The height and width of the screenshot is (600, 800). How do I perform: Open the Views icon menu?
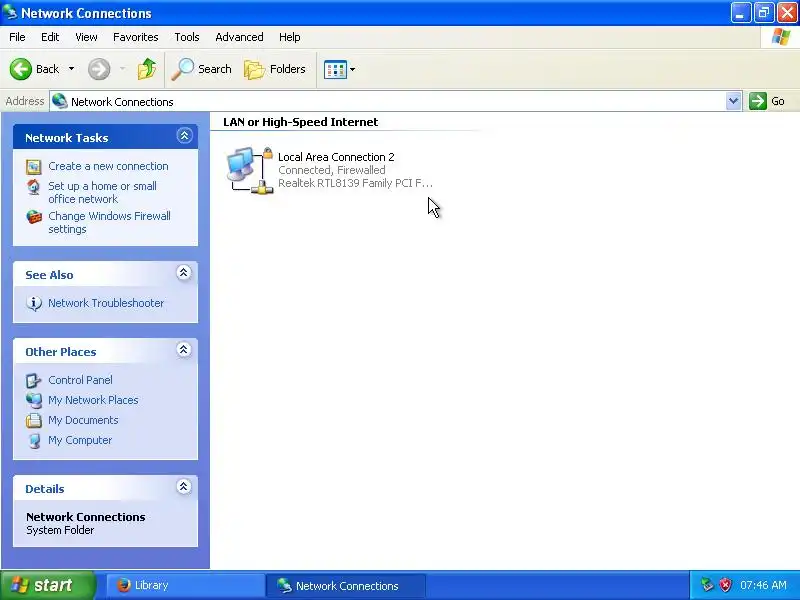(335, 69)
